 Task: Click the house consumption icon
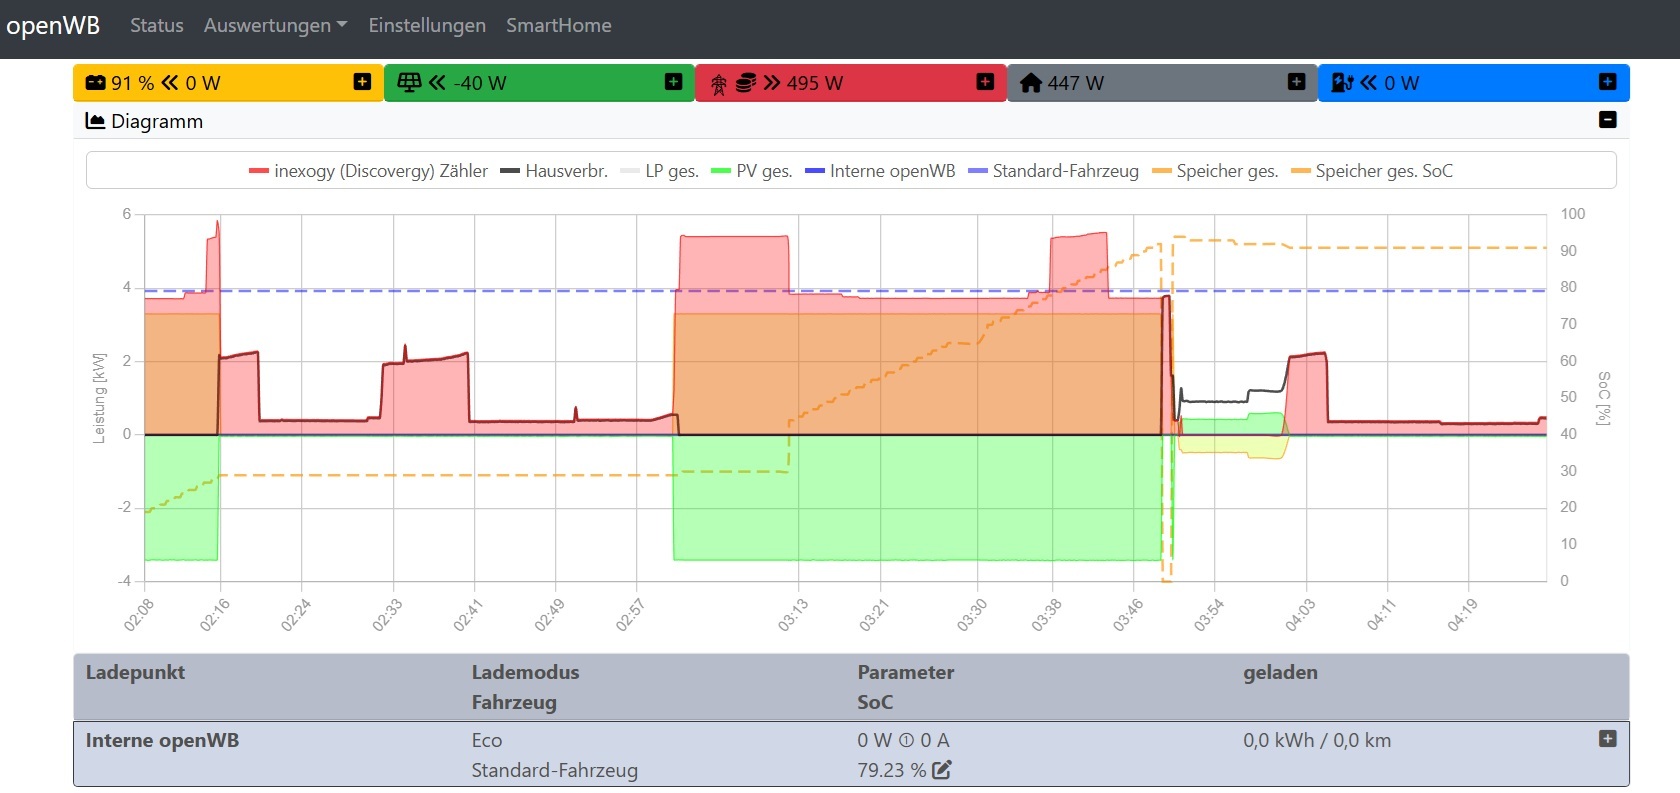click(1031, 83)
